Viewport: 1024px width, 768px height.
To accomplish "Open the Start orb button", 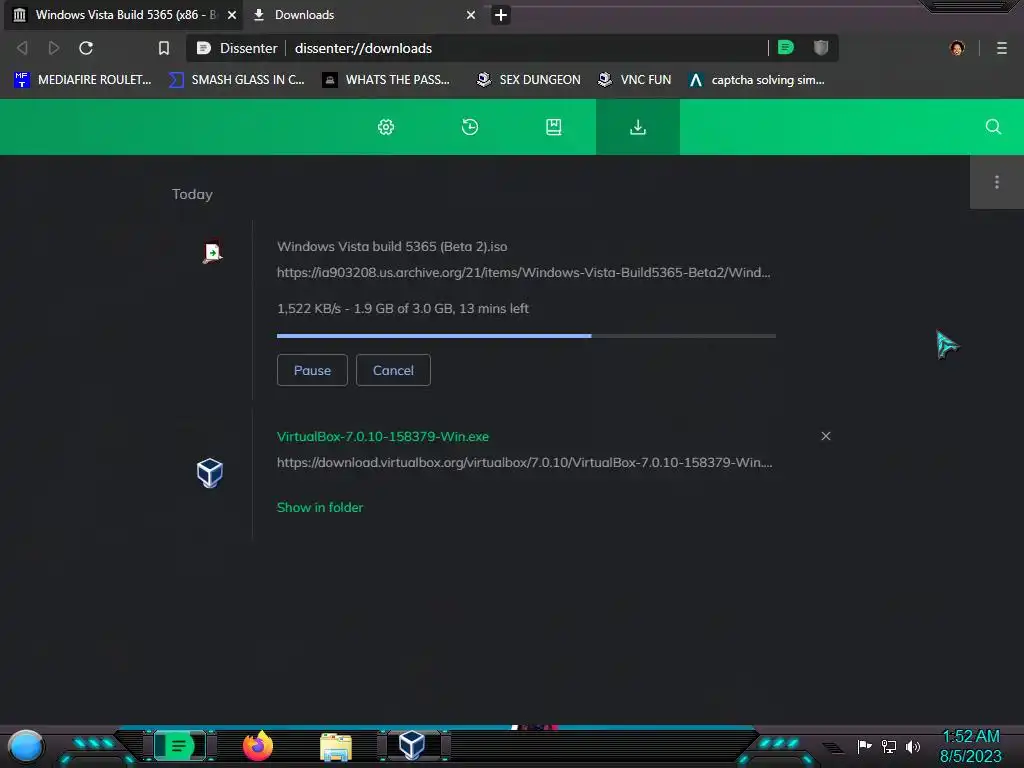I will tap(26, 746).
